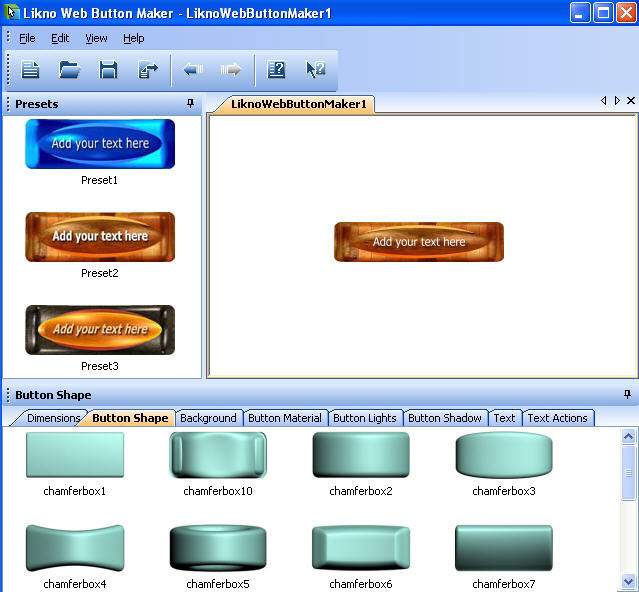The image size is (639, 592).
Task: Click the chamferbox10 label text
Action: 218,491
